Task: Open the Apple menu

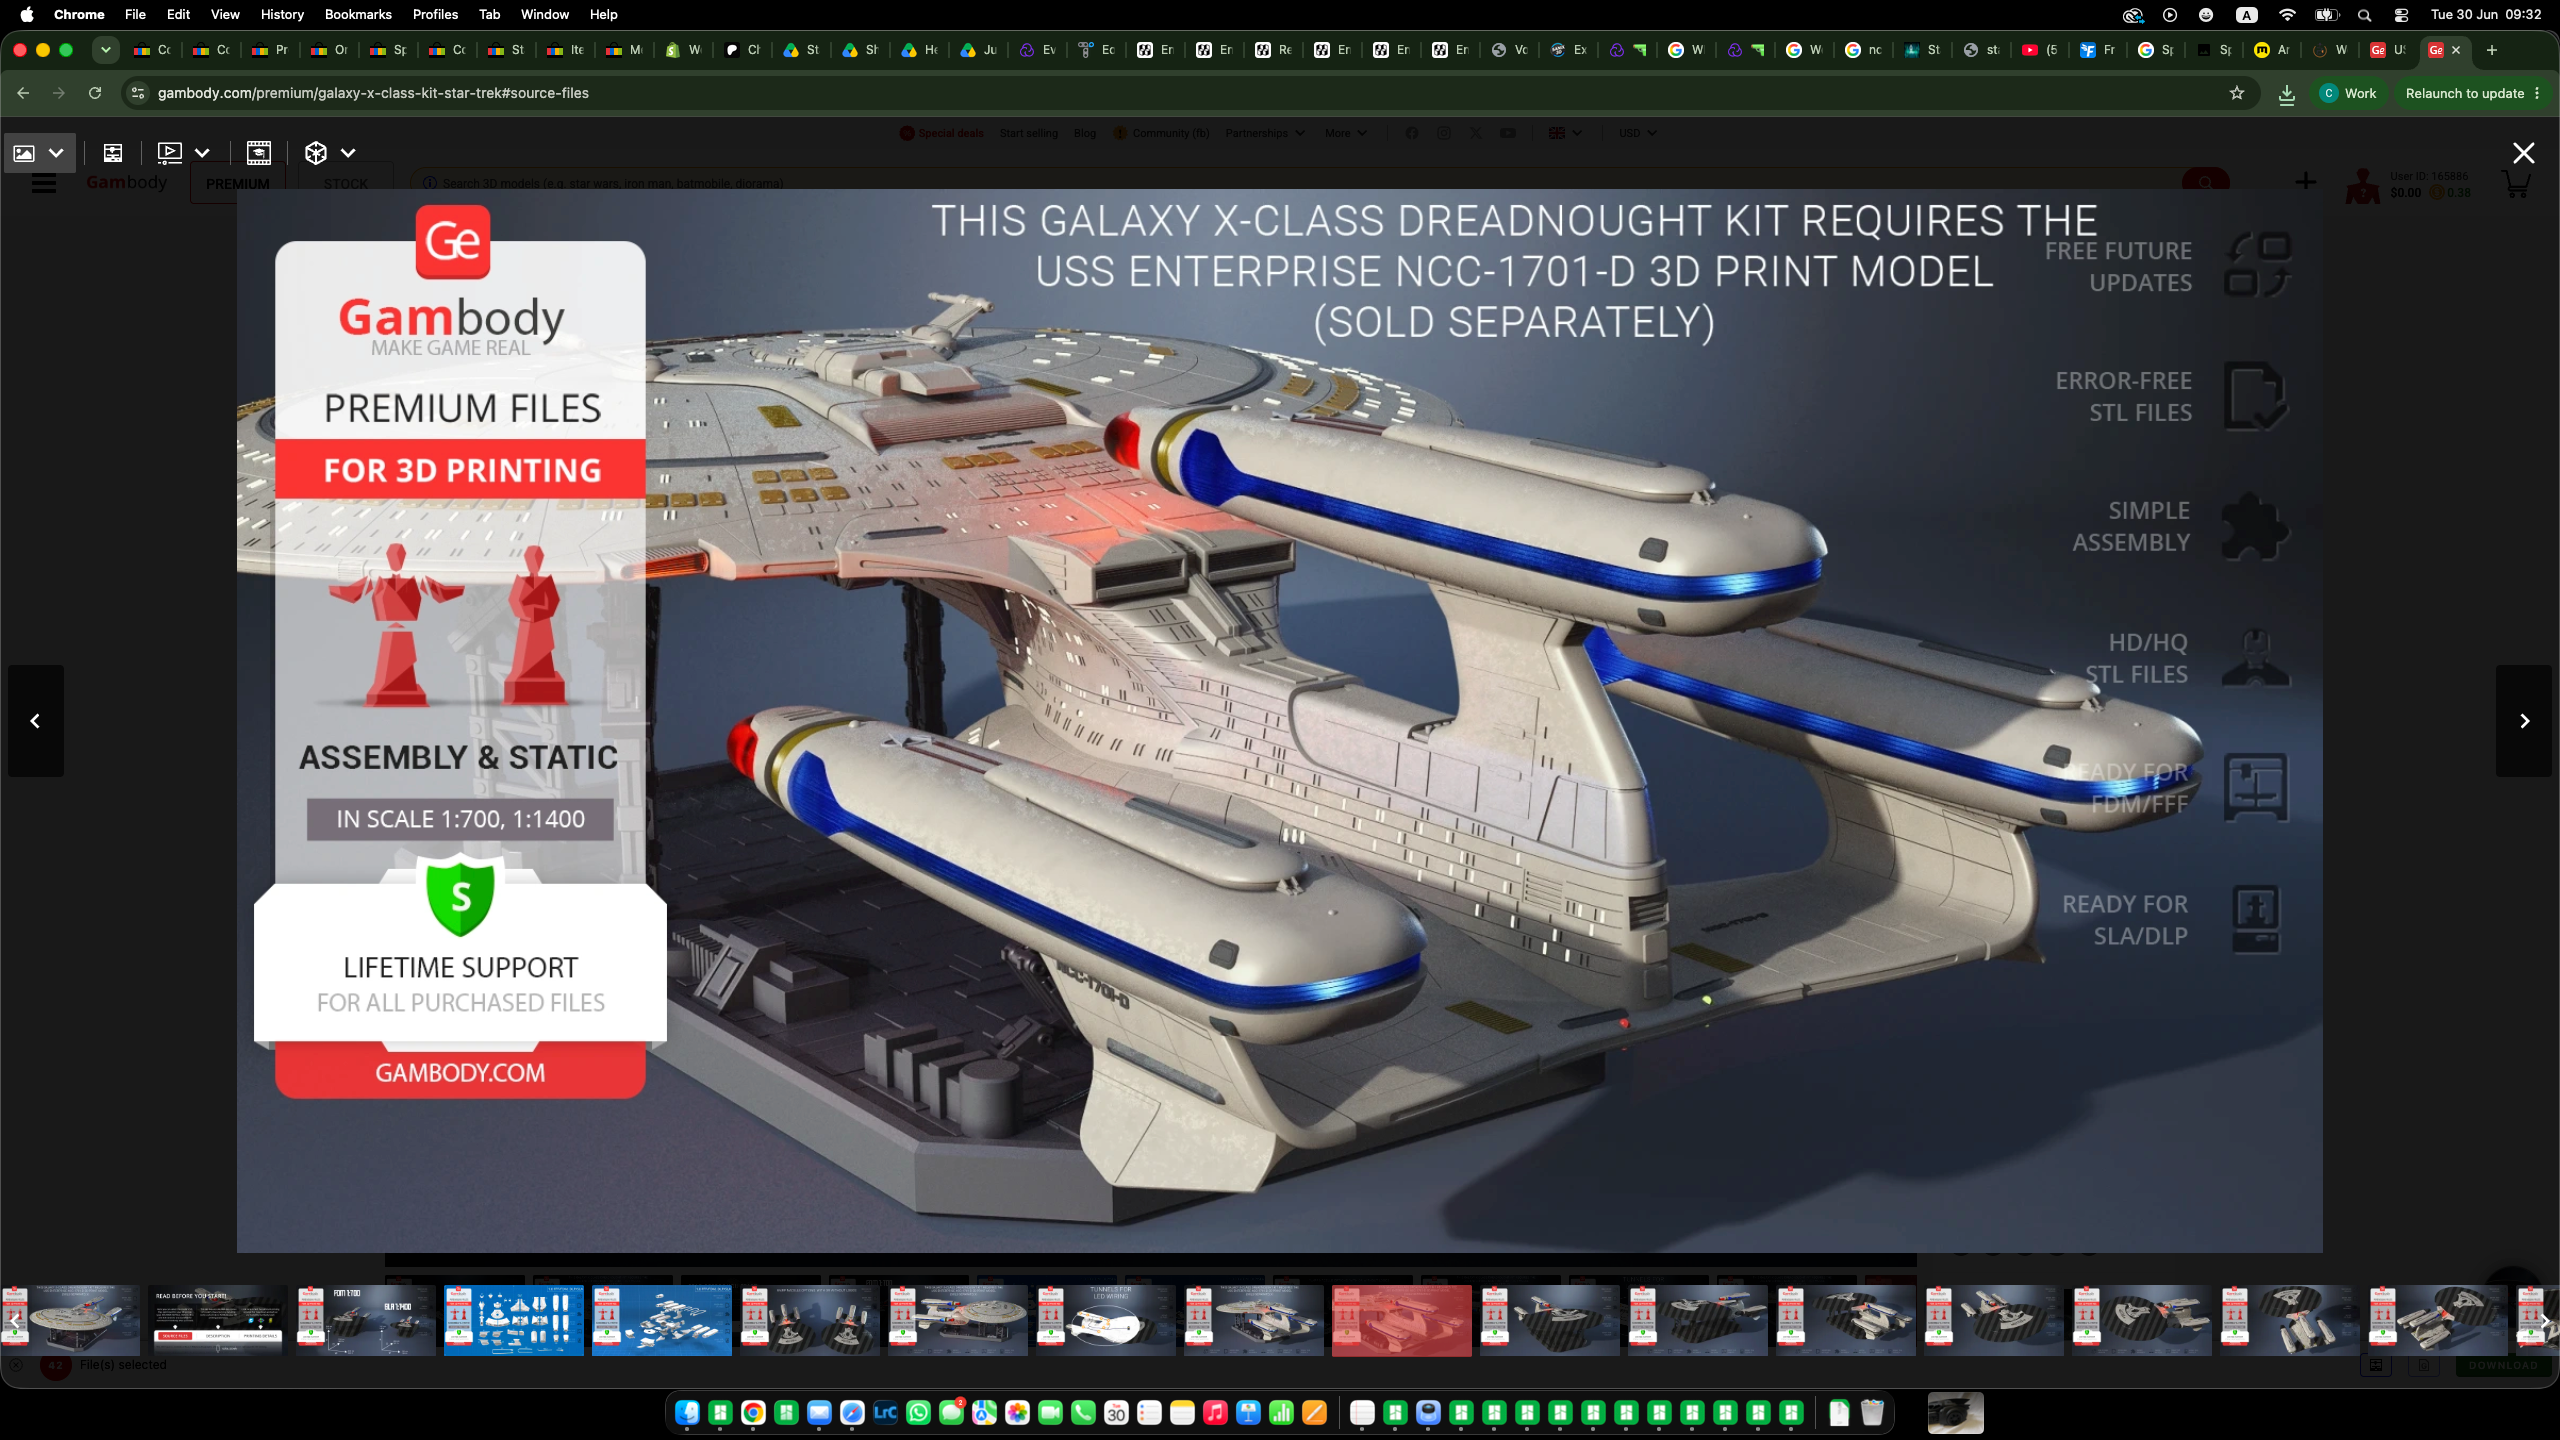Action: 27,14
